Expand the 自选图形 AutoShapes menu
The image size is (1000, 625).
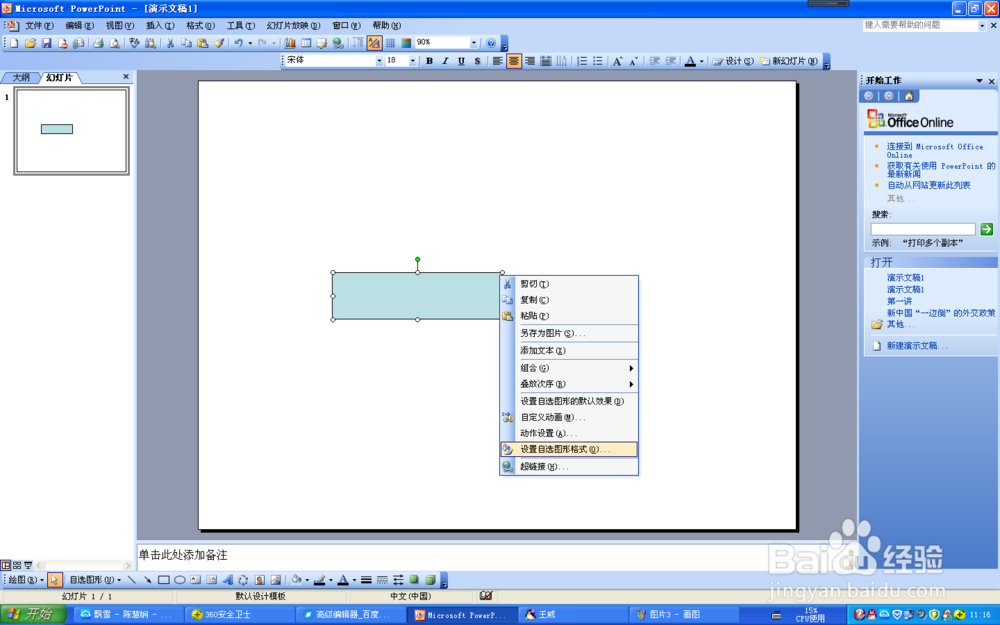point(95,580)
